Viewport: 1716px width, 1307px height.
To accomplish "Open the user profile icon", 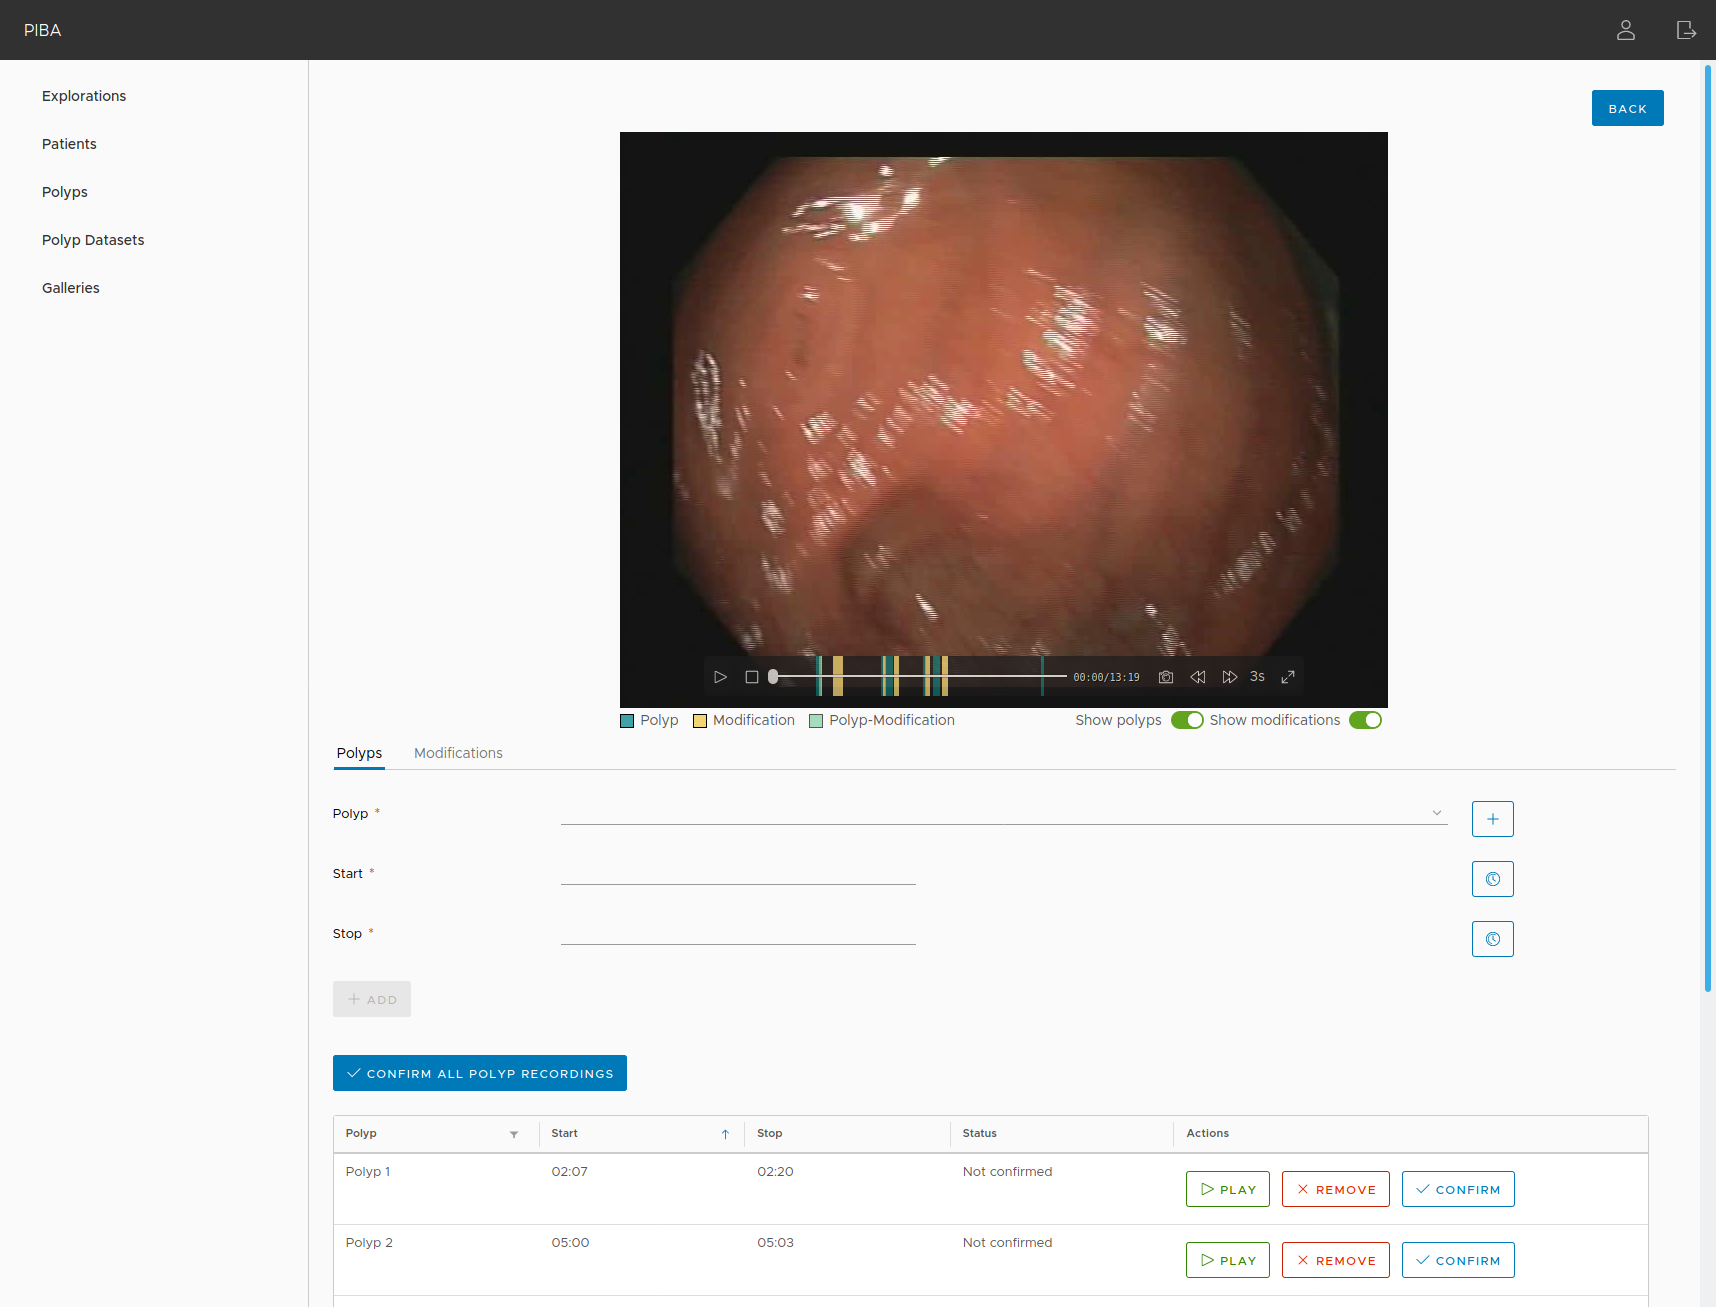I will [1626, 30].
